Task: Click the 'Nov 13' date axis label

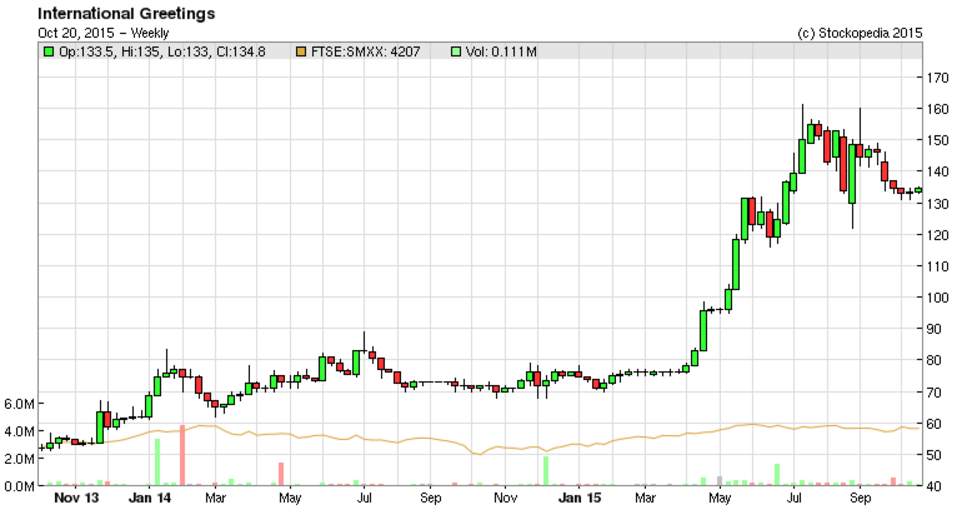Action: pos(76,498)
